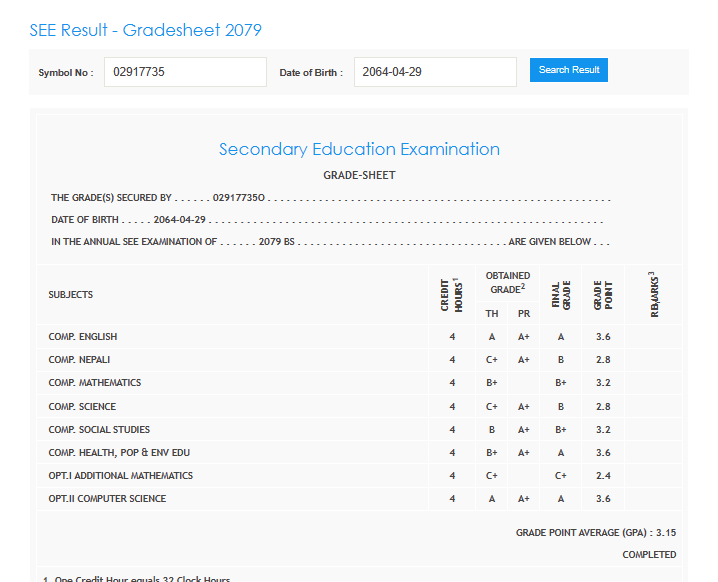
Task: Click the REMARKS column header
Action: 654,294
